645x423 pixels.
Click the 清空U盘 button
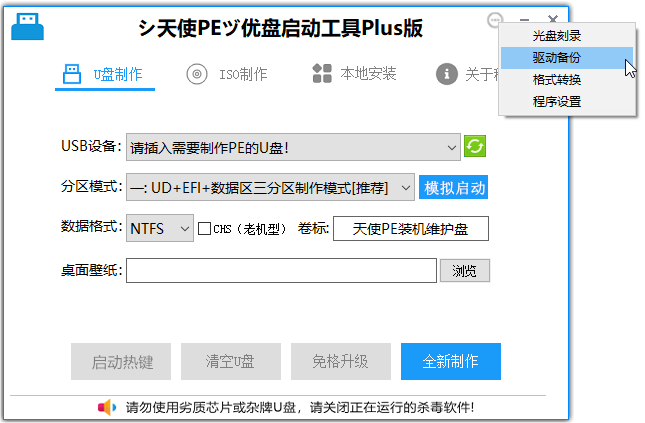pos(231,361)
